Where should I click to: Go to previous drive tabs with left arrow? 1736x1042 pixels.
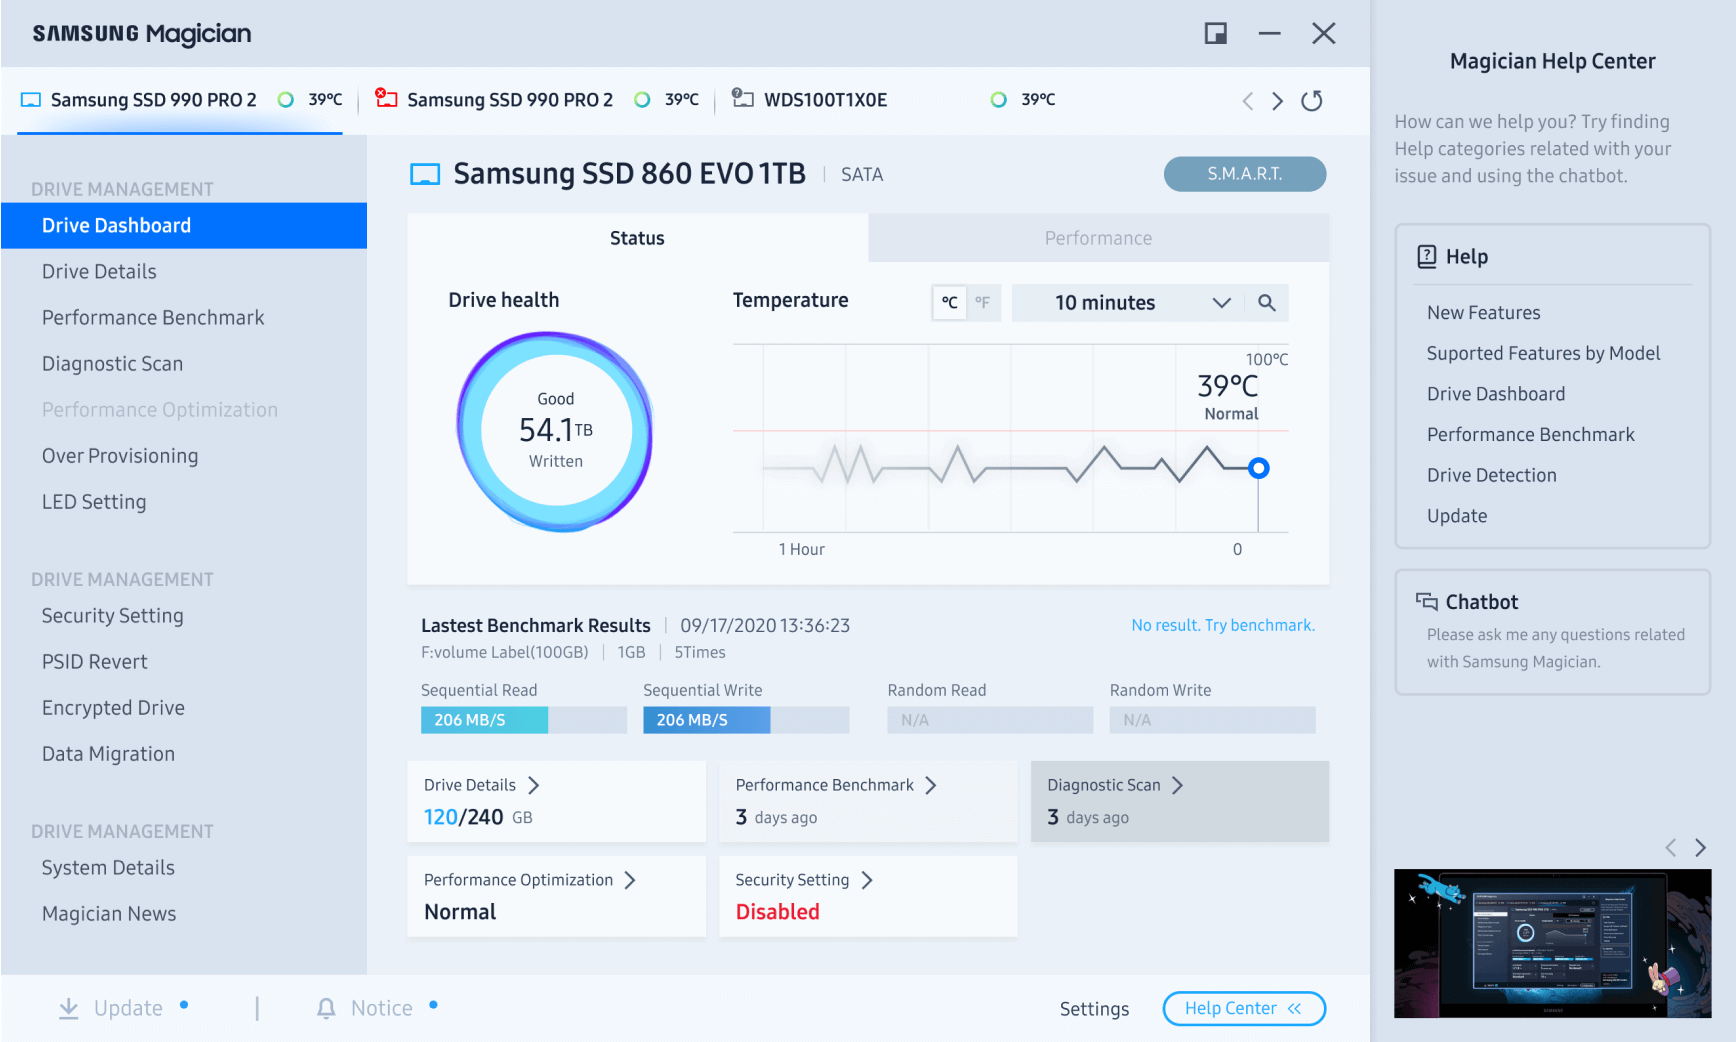coord(1247,101)
